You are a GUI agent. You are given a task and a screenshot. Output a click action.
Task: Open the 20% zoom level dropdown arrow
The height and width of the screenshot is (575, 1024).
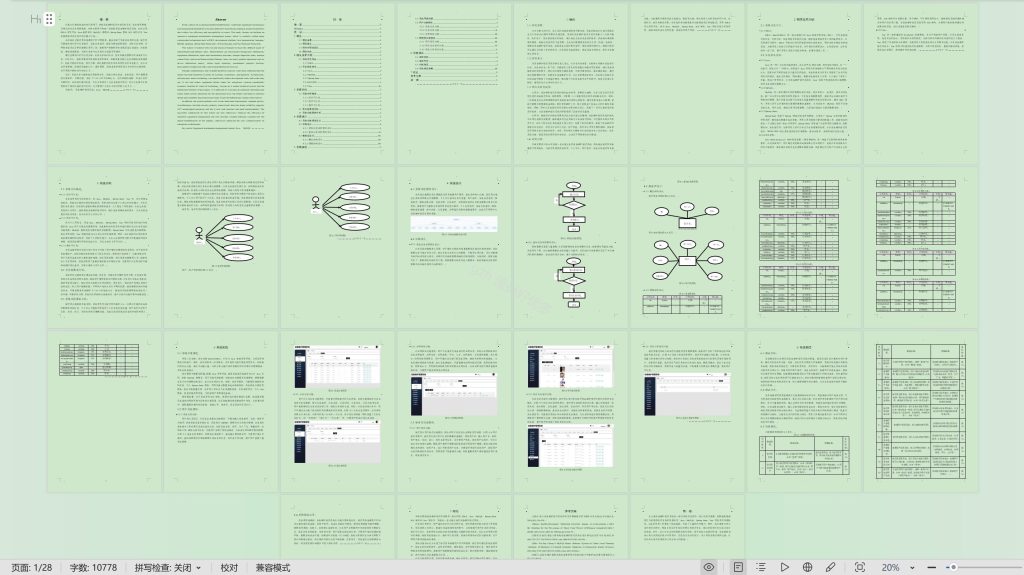pyautogui.click(x=912, y=568)
